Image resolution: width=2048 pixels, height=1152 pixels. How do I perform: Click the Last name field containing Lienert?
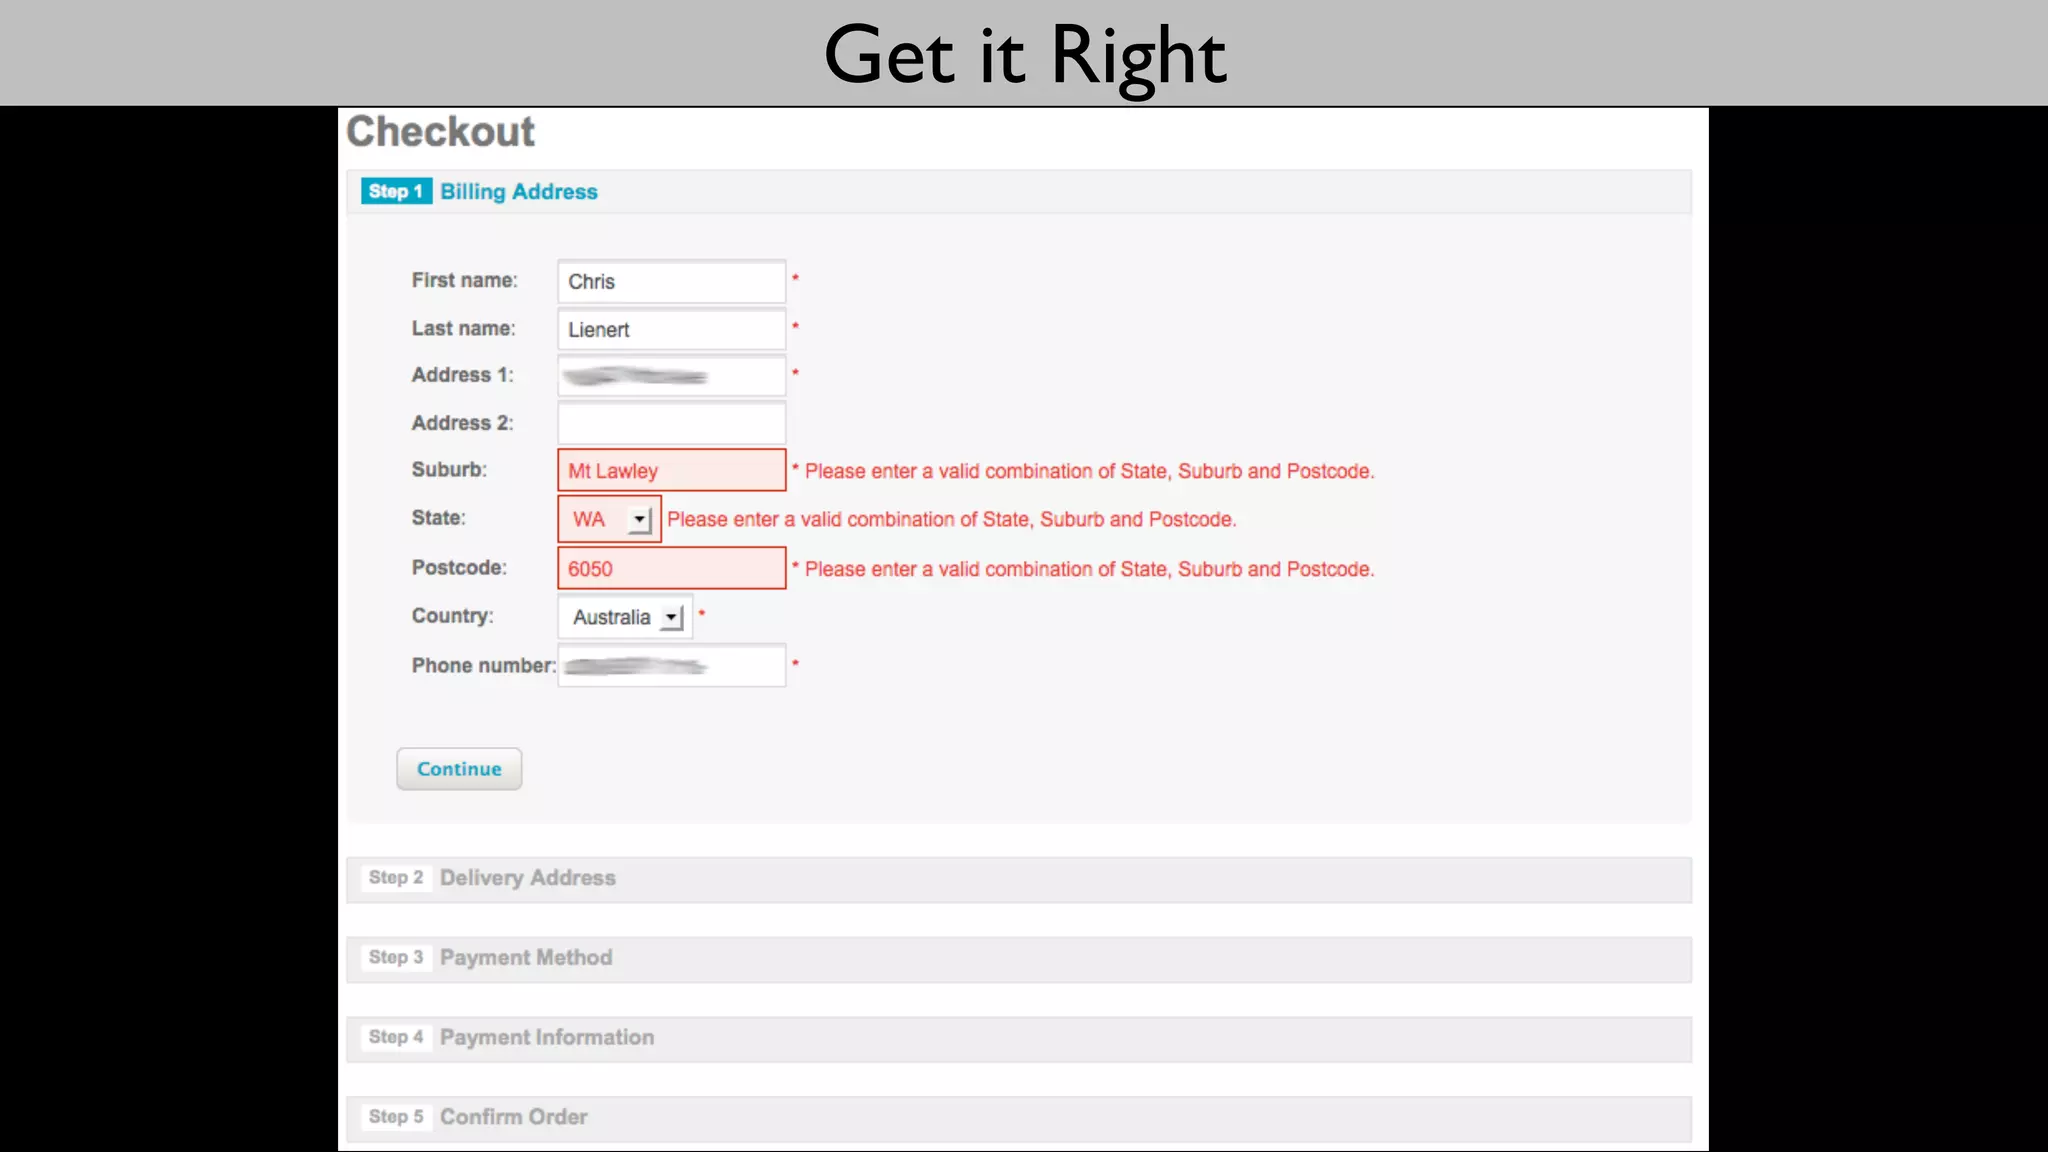point(671,329)
